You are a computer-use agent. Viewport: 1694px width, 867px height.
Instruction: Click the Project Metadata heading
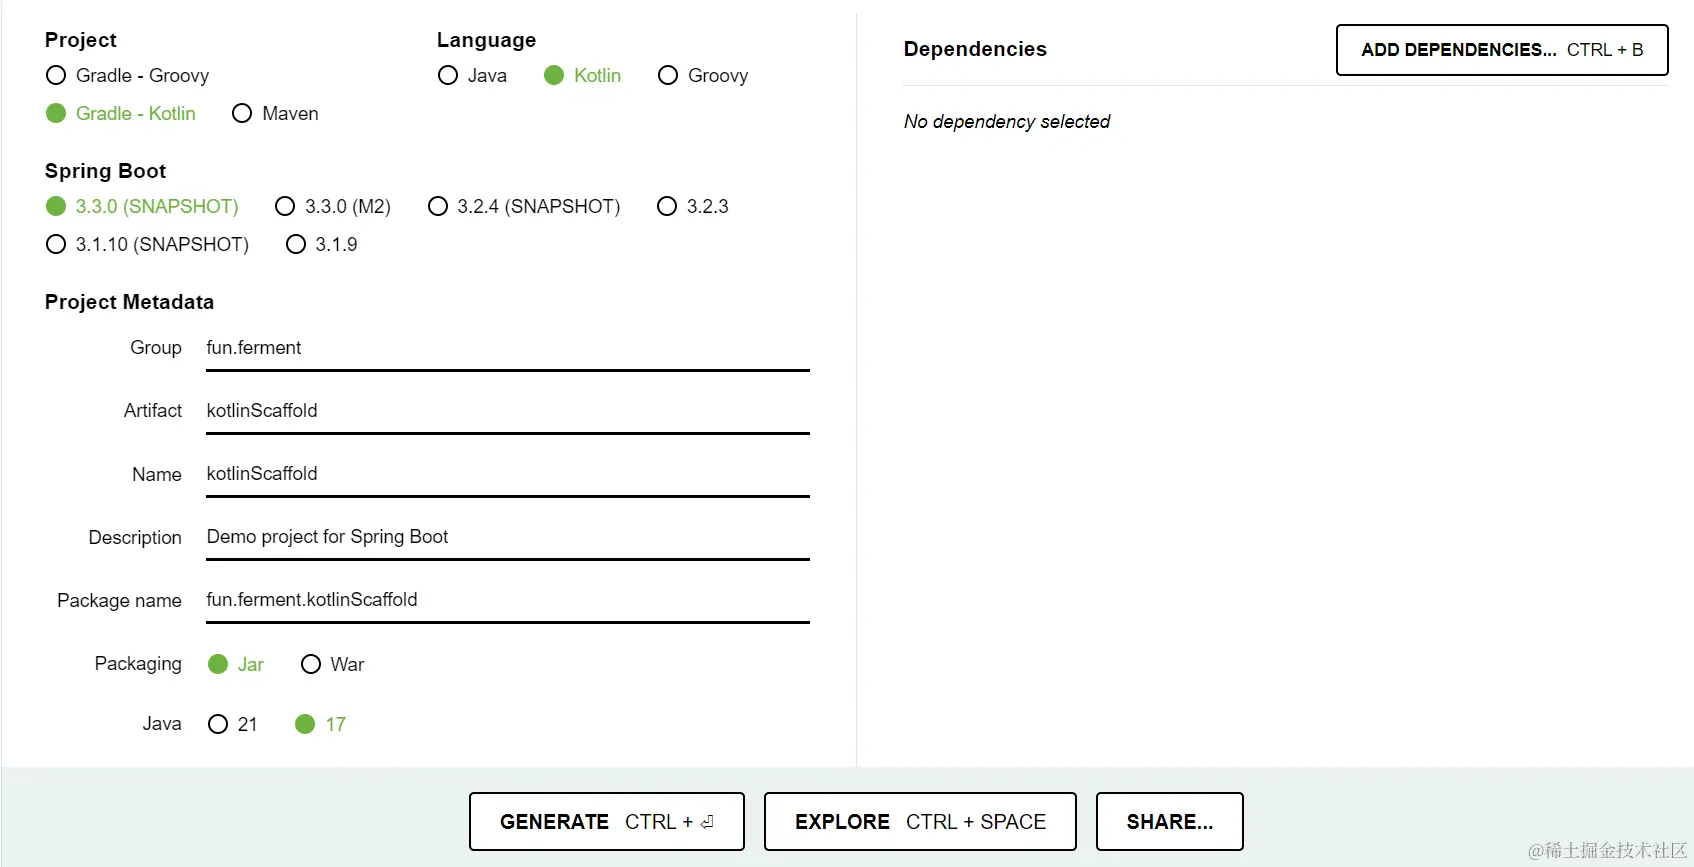pos(129,303)
